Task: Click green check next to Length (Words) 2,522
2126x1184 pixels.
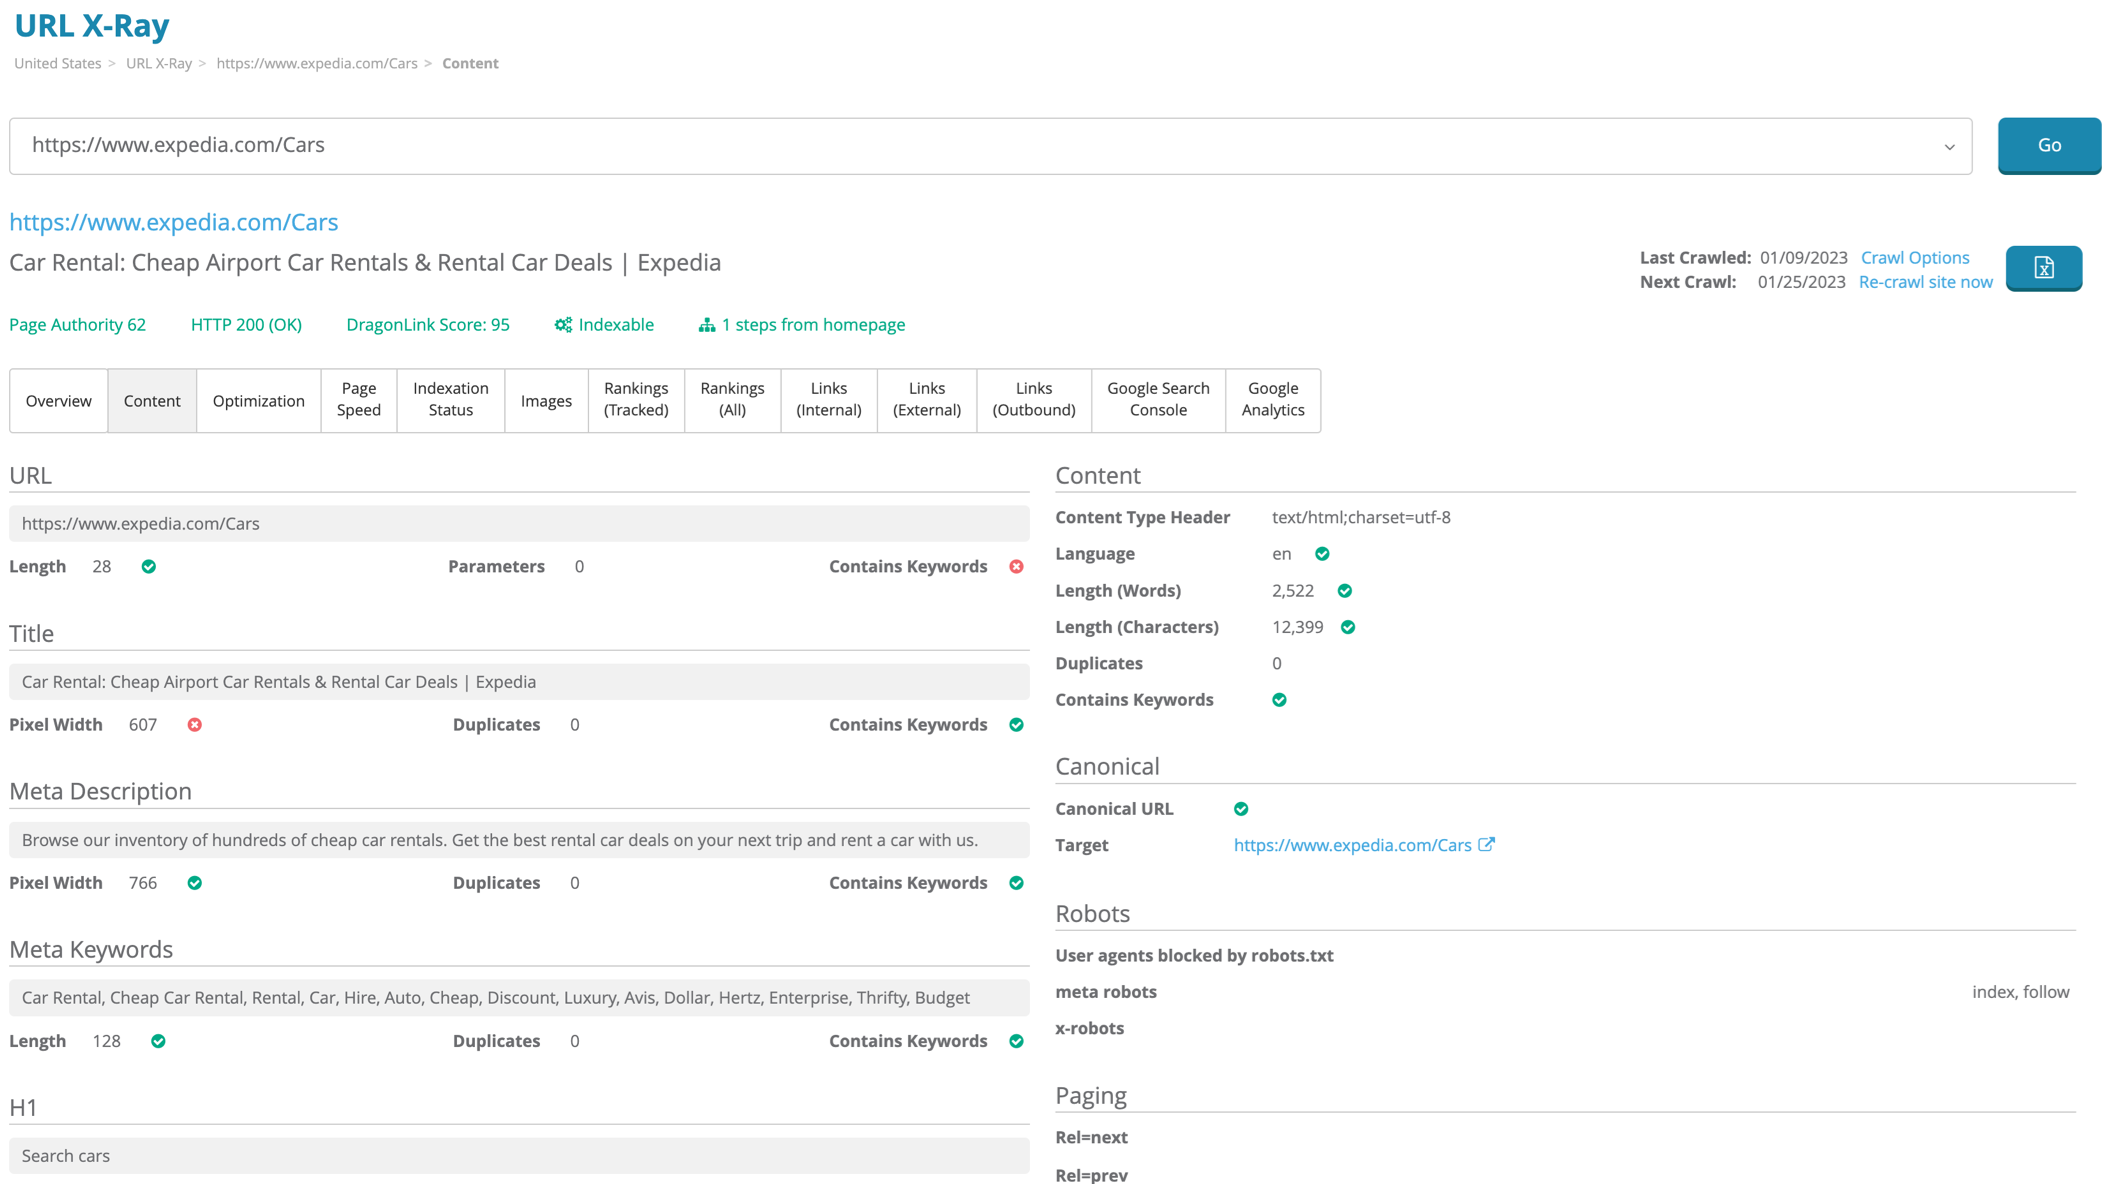Action: [1345, 591]
